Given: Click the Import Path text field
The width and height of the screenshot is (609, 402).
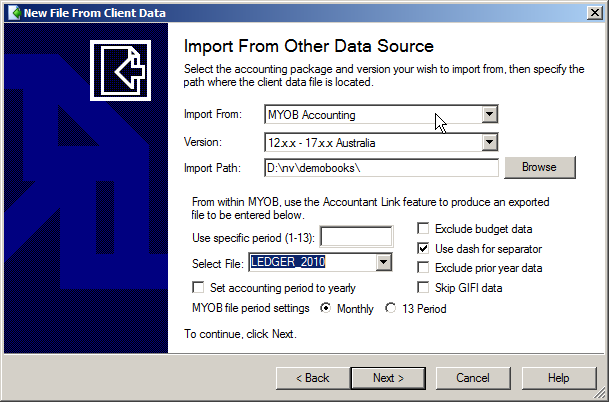Looking at the screenshot, I should pyautogui.click(x=380, y=167).
